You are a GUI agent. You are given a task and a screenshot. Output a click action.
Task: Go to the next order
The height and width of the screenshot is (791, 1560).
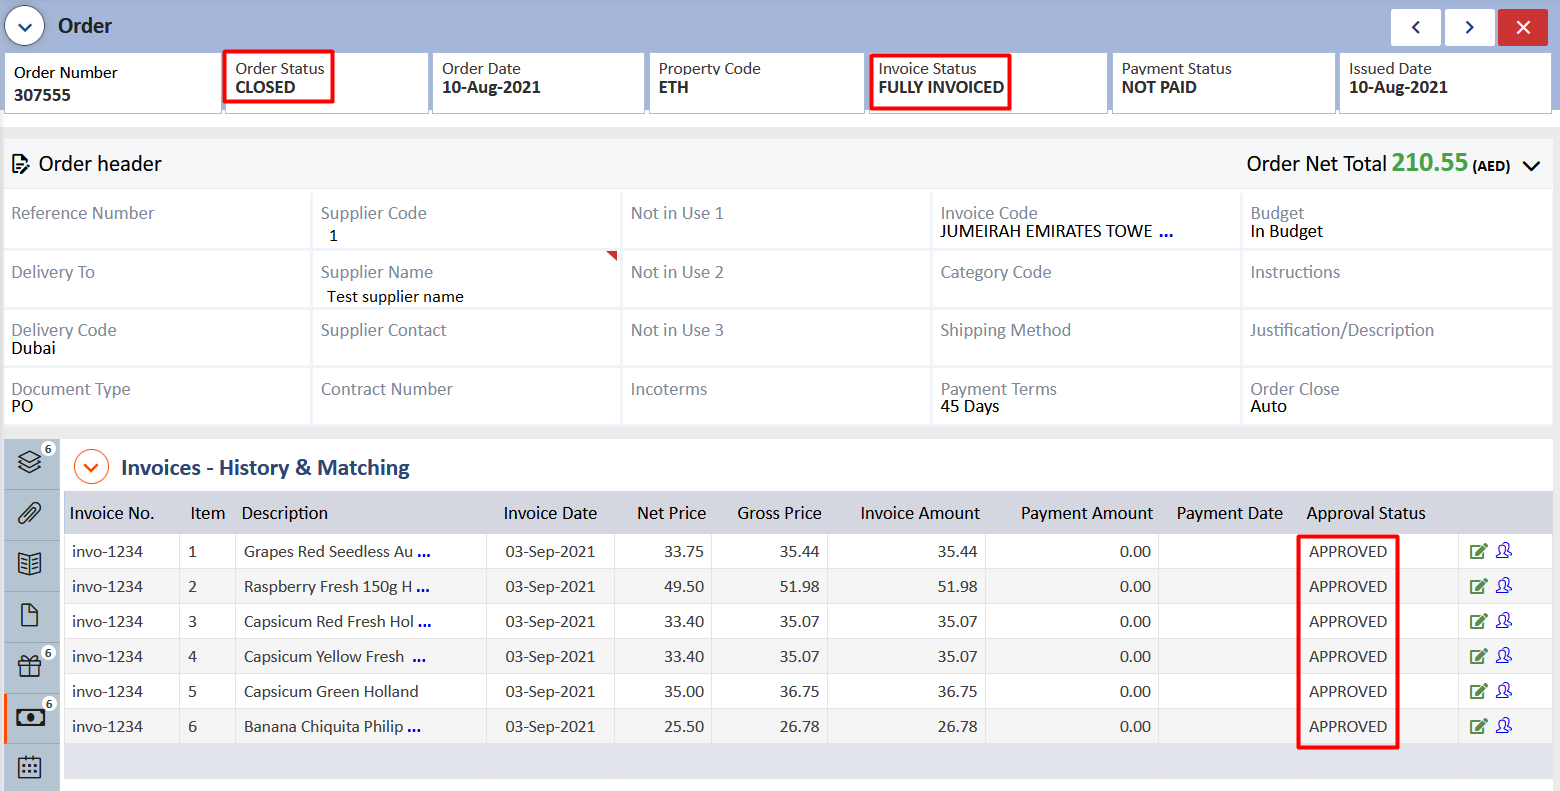(x=1469, y=27)
